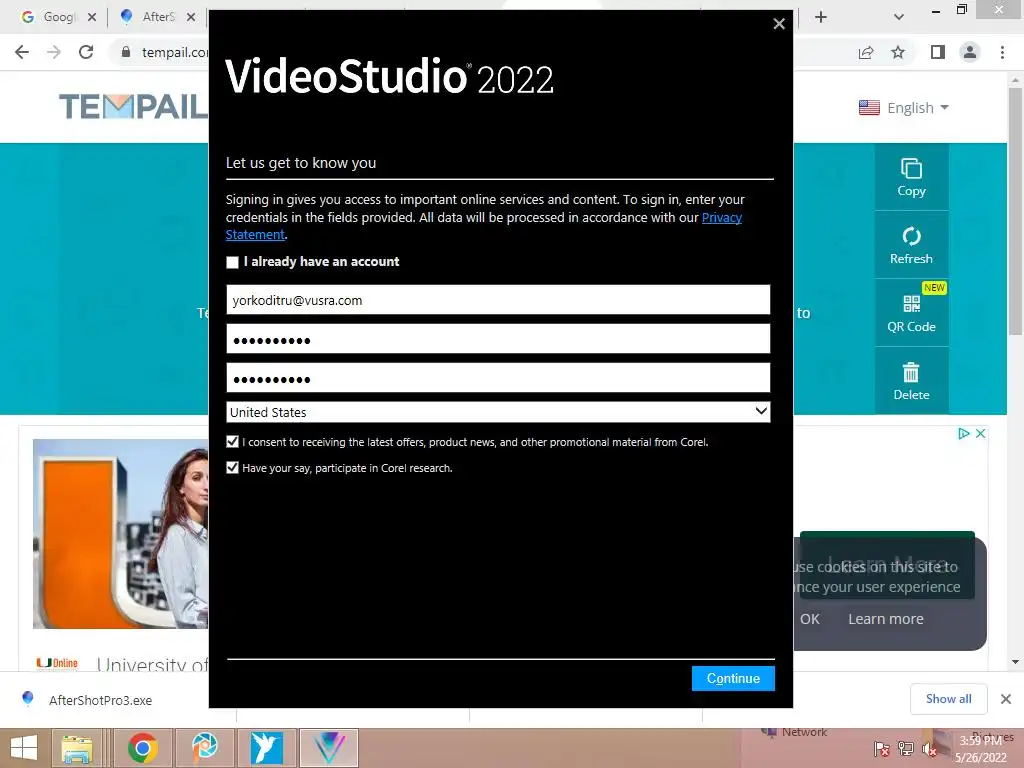The width and height of the screenshot is (1024, 768).
Task: Uncheck participate in Corel research
Action: tap(232, 468)
